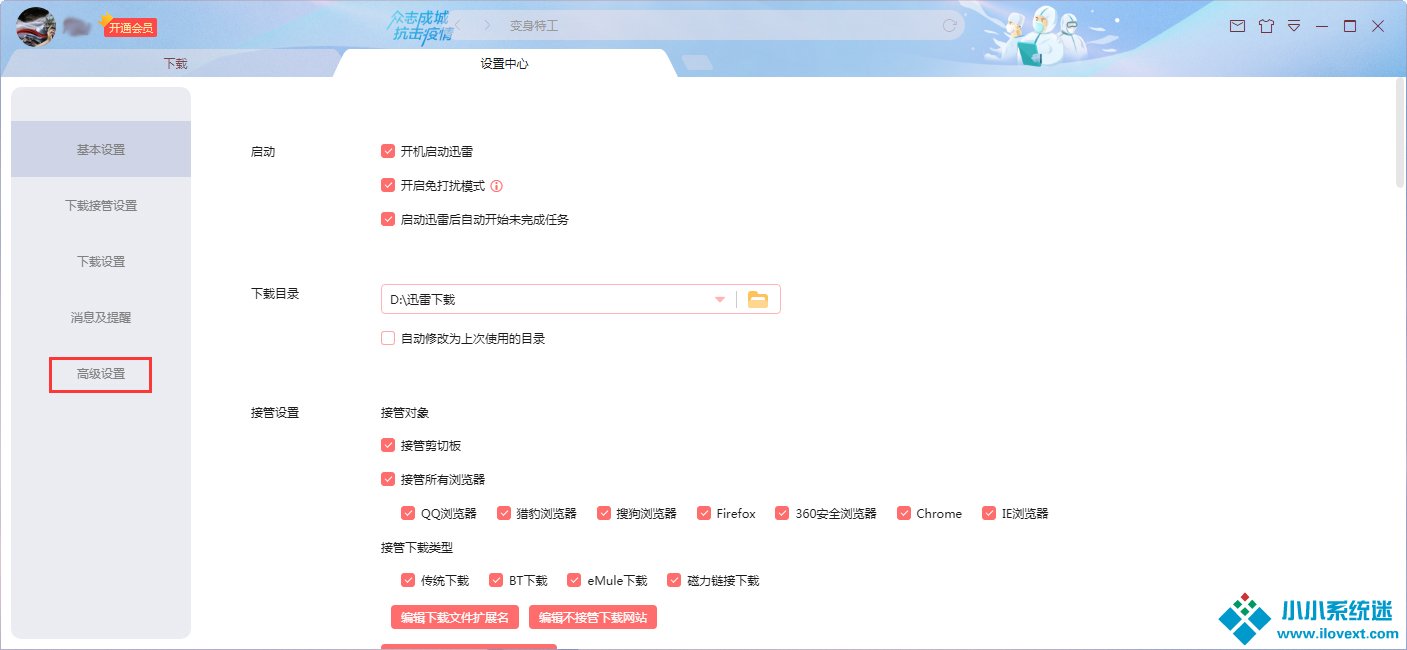Uncheck 猎豹浏览器 checkbox
The image size is (1407, 650).
tap(504, 513)
